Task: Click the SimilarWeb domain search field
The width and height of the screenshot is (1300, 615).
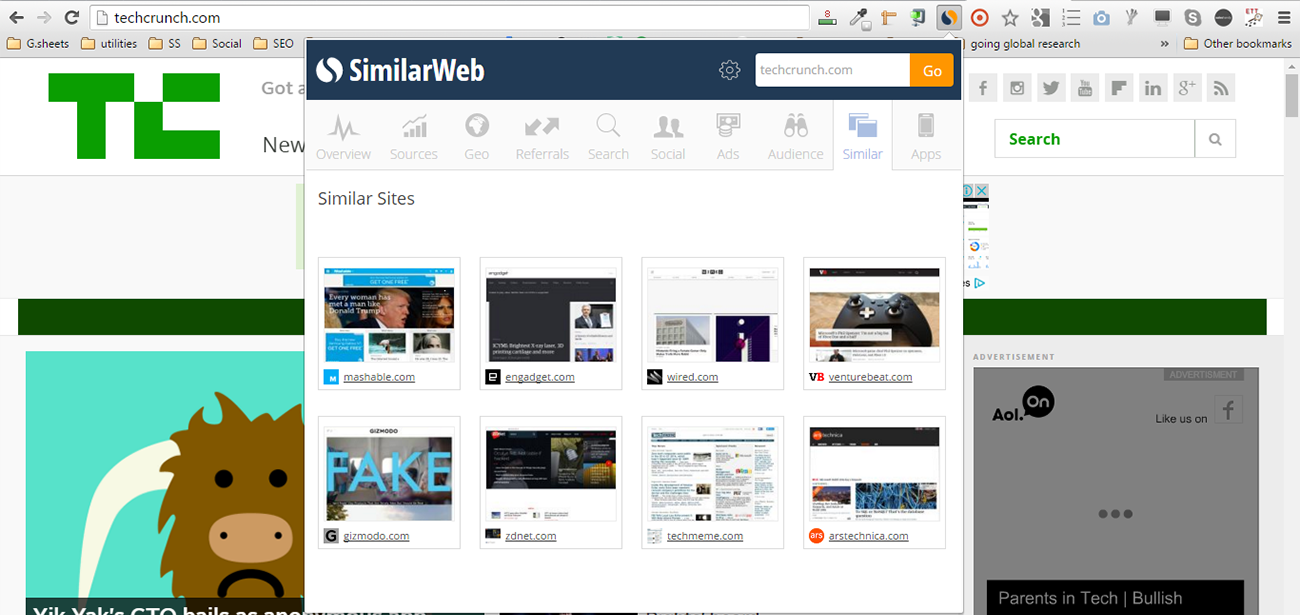Action: [x=832, y=70]
